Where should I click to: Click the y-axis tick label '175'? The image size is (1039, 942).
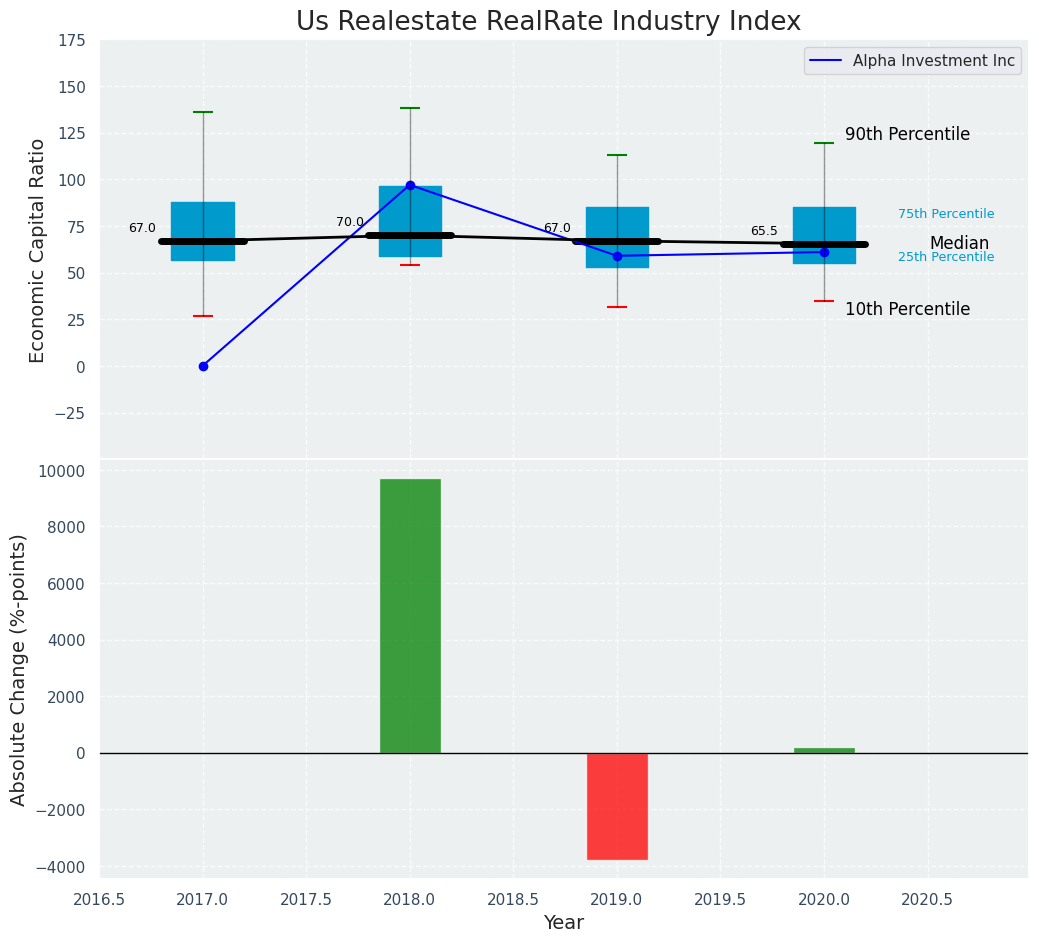click(x=74, y=41)
